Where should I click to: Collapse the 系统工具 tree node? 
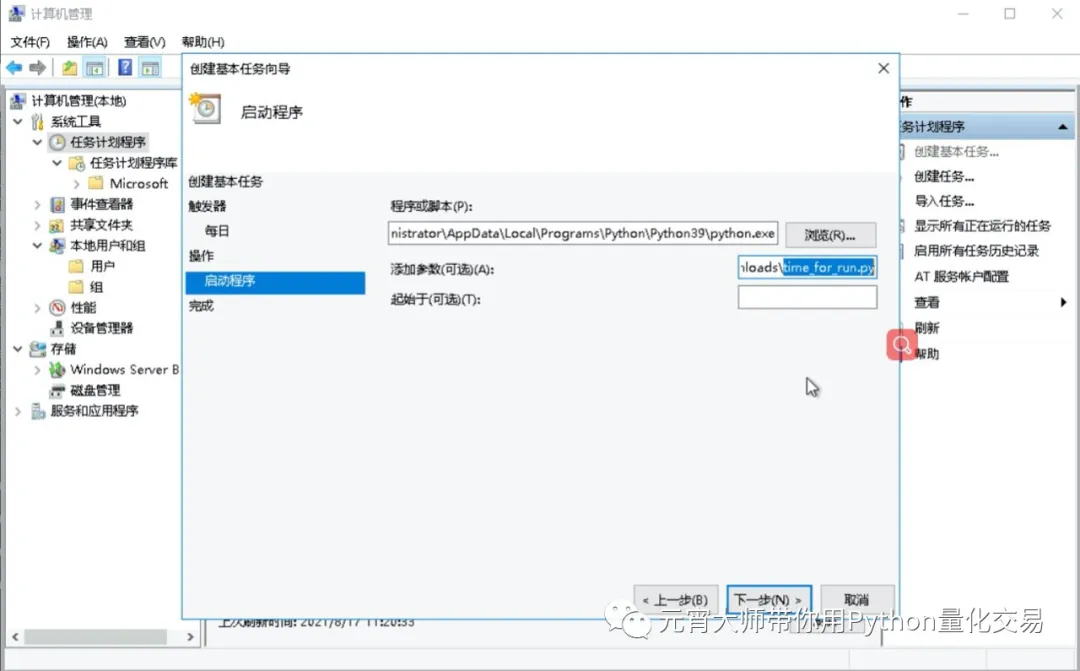(19, 122)
